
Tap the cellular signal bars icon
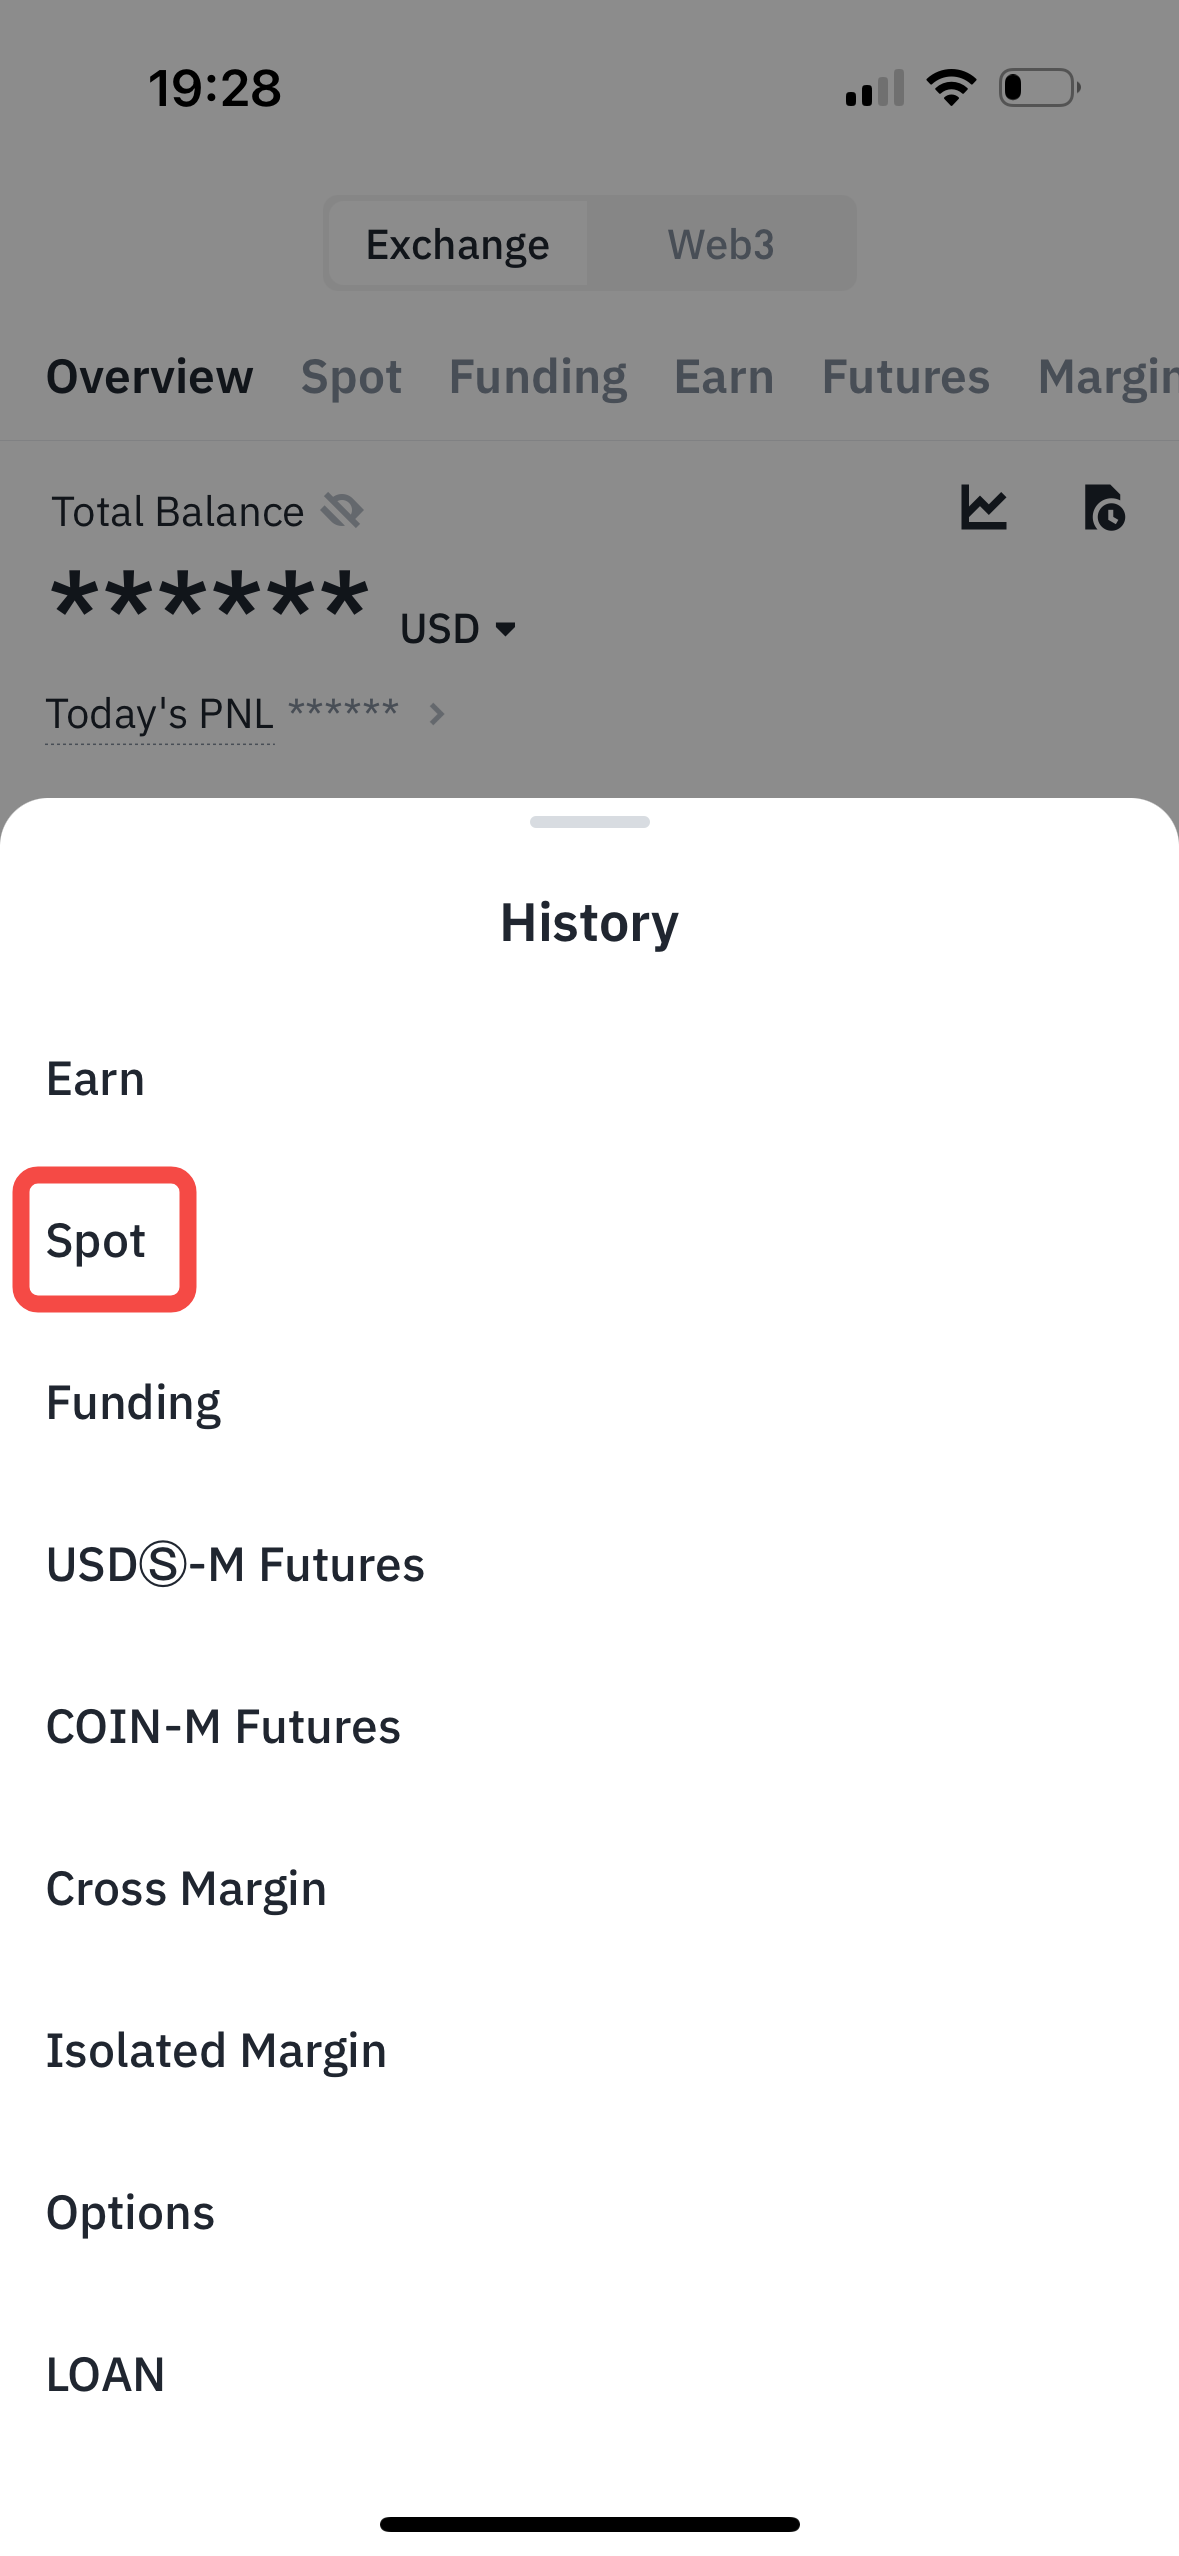[875, 88]
